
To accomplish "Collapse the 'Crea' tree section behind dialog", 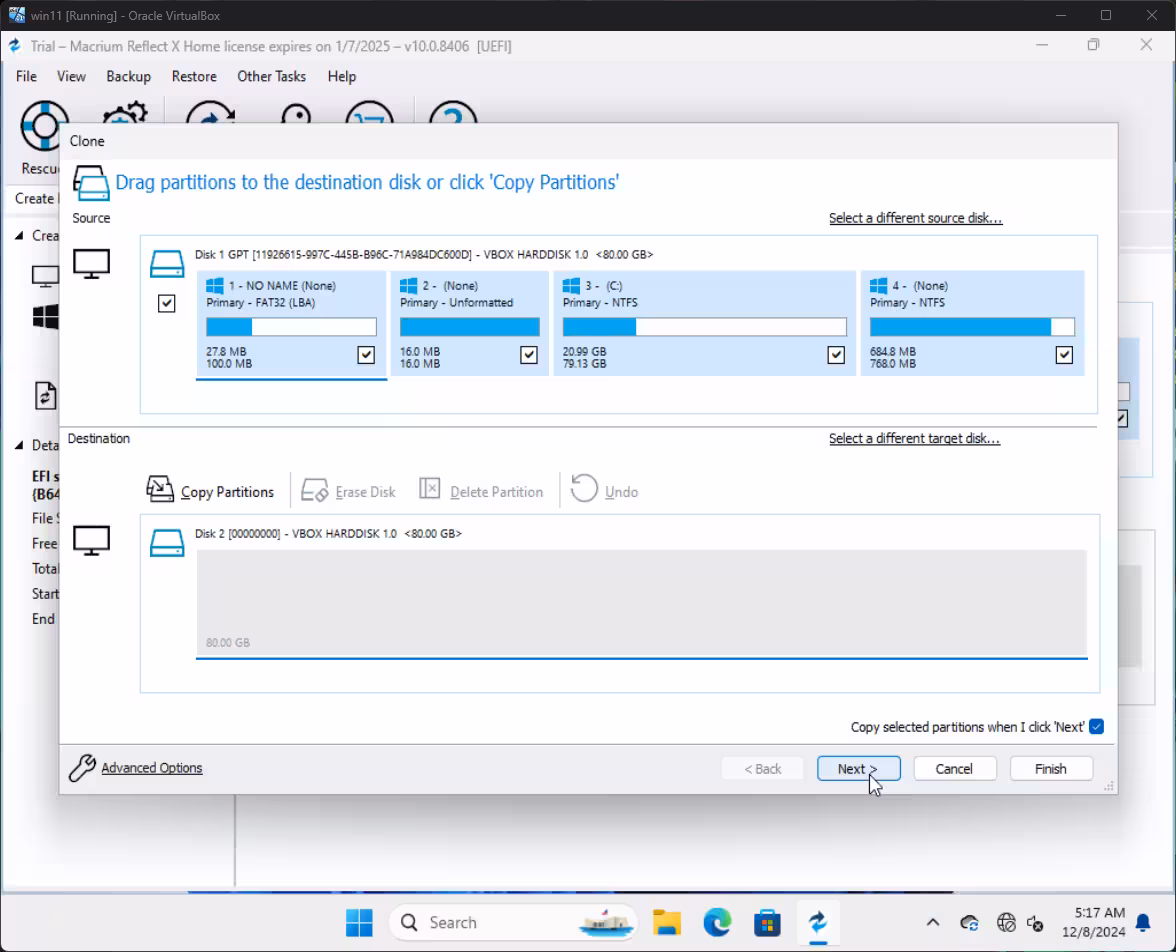I will click(x=20, y=236).
